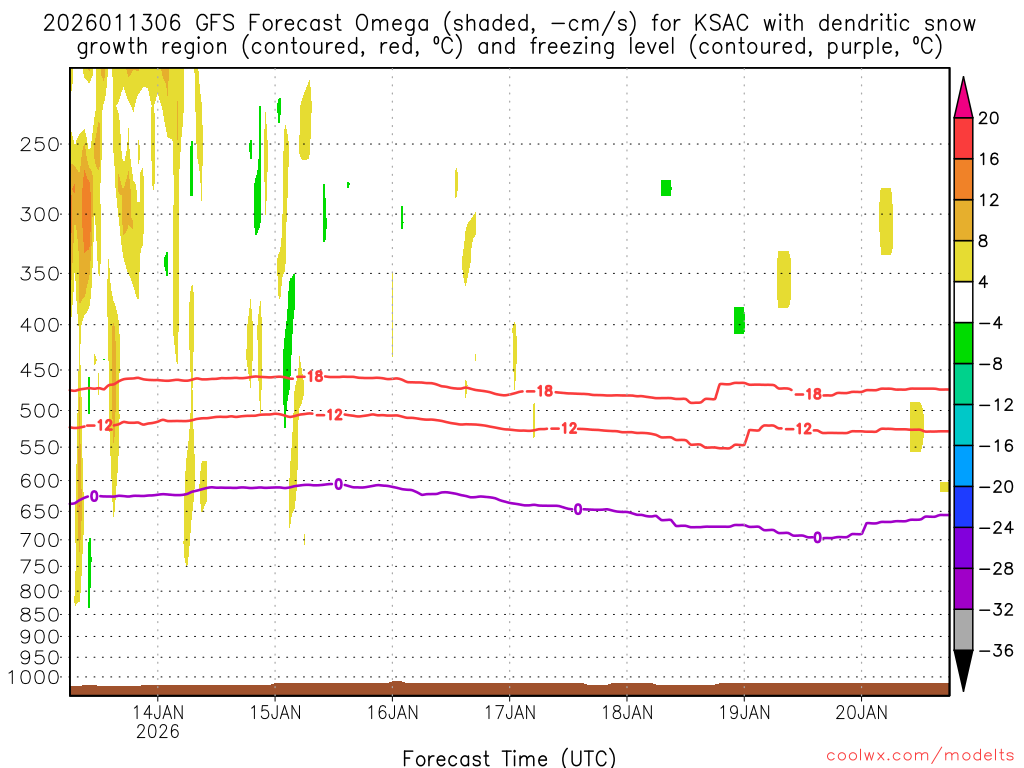The width and height of the screenshot is (1024, 768).
Task: Click the -12 contour label after 19JAN
Action: [x=799, y=429]
